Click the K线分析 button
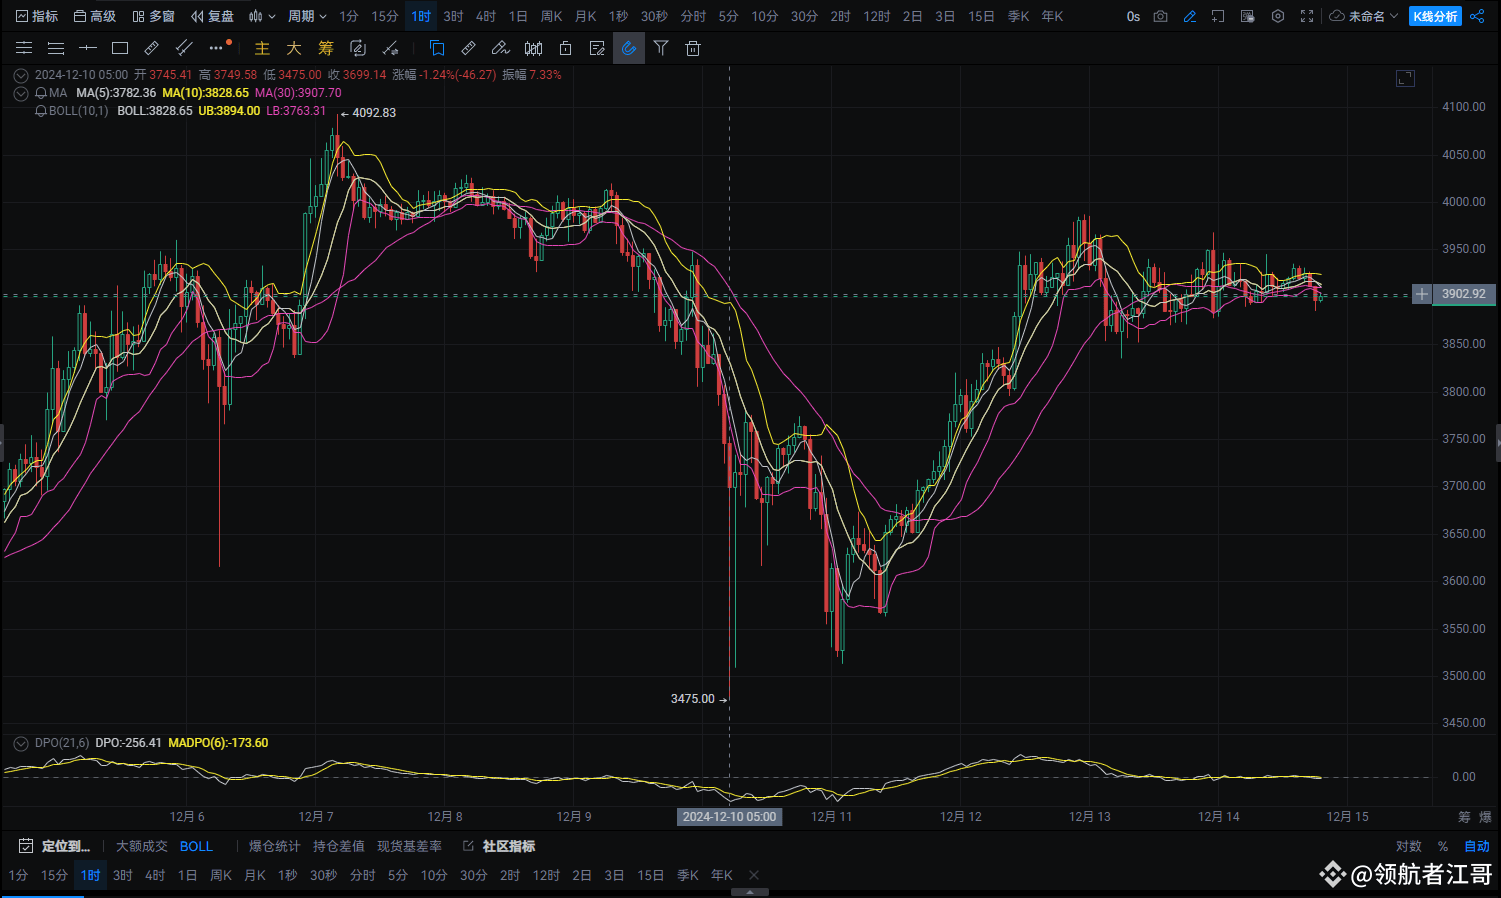1501x898 pixels. (x=1435, y=16)
